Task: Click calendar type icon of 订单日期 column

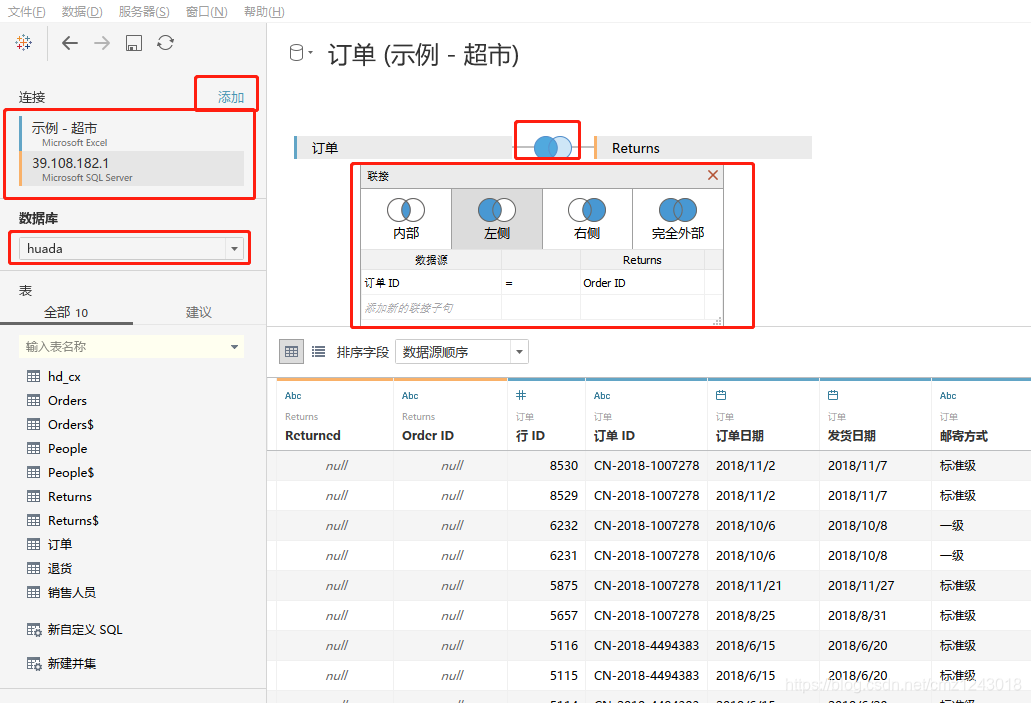Action: (x=721, y=395)
